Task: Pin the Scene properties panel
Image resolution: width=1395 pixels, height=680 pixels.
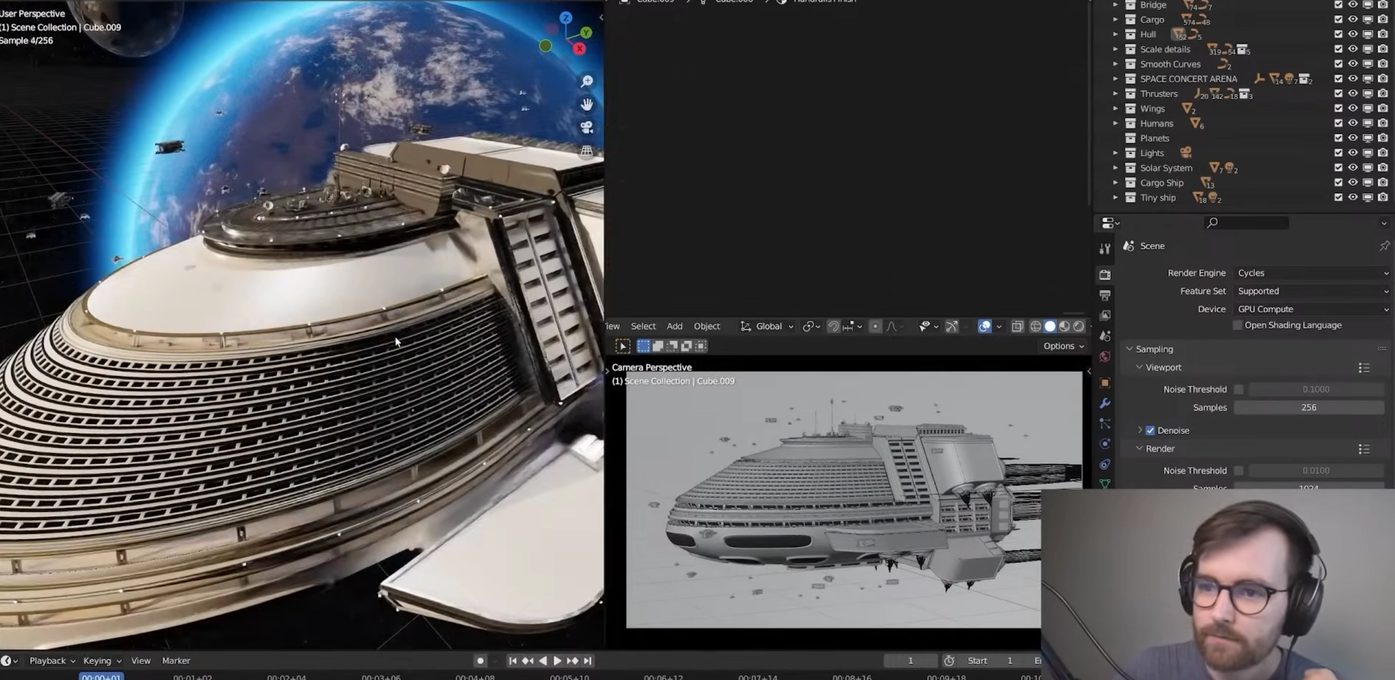Action: click(1384, 246)
